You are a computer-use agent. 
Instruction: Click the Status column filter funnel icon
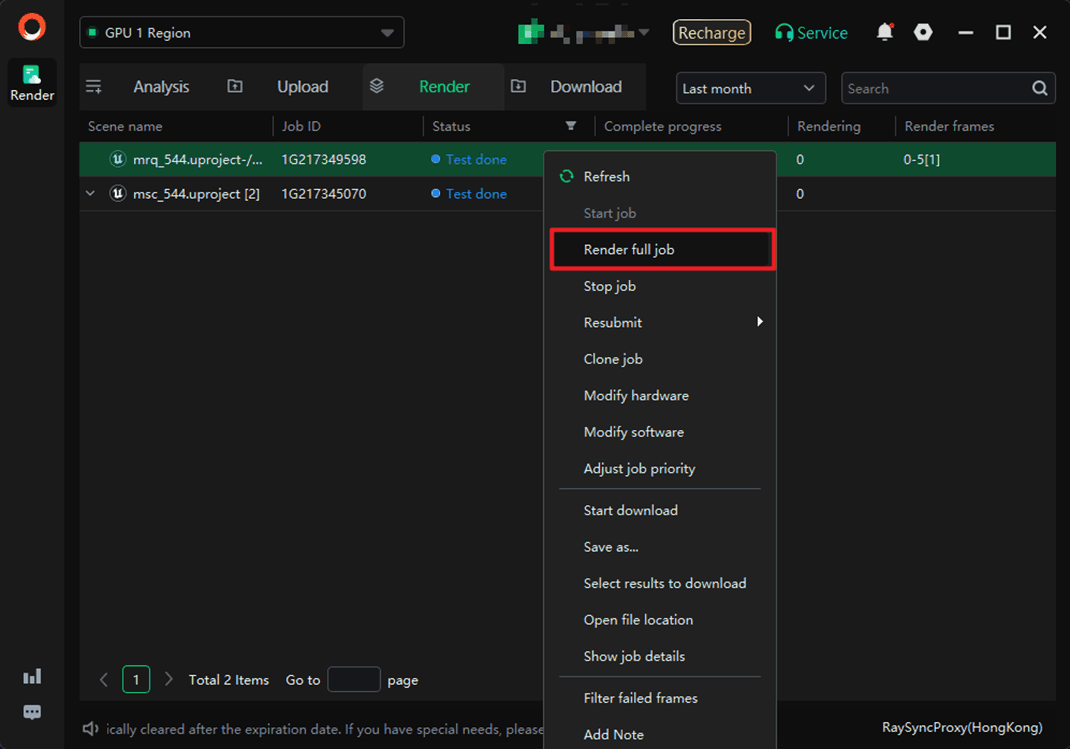(x=570, y=126)
